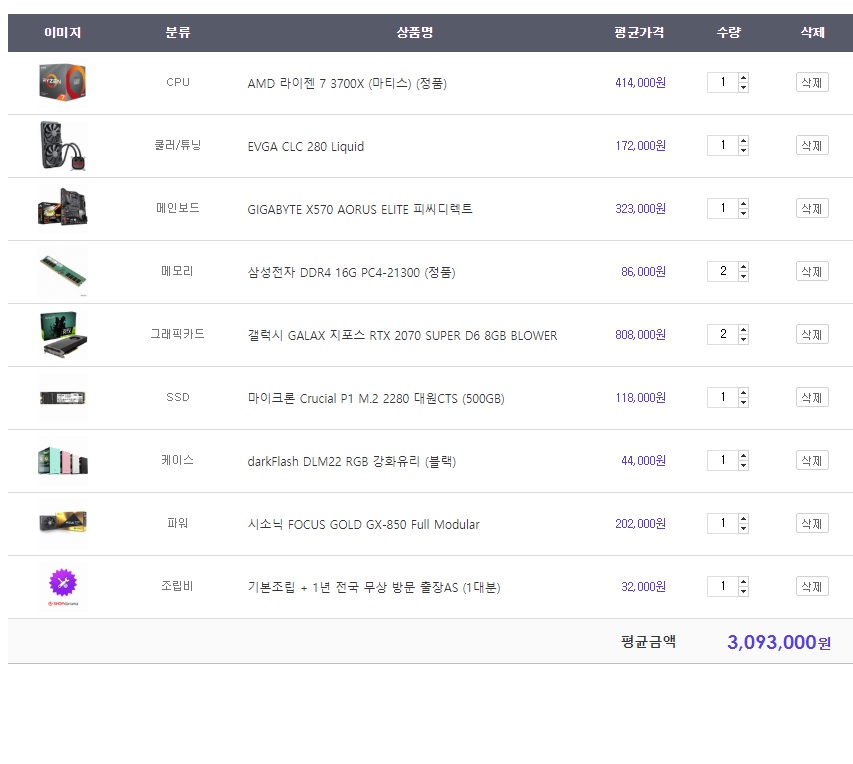Click the 평균가격 column header
The image size is (853, 764).
click(639, 32)
